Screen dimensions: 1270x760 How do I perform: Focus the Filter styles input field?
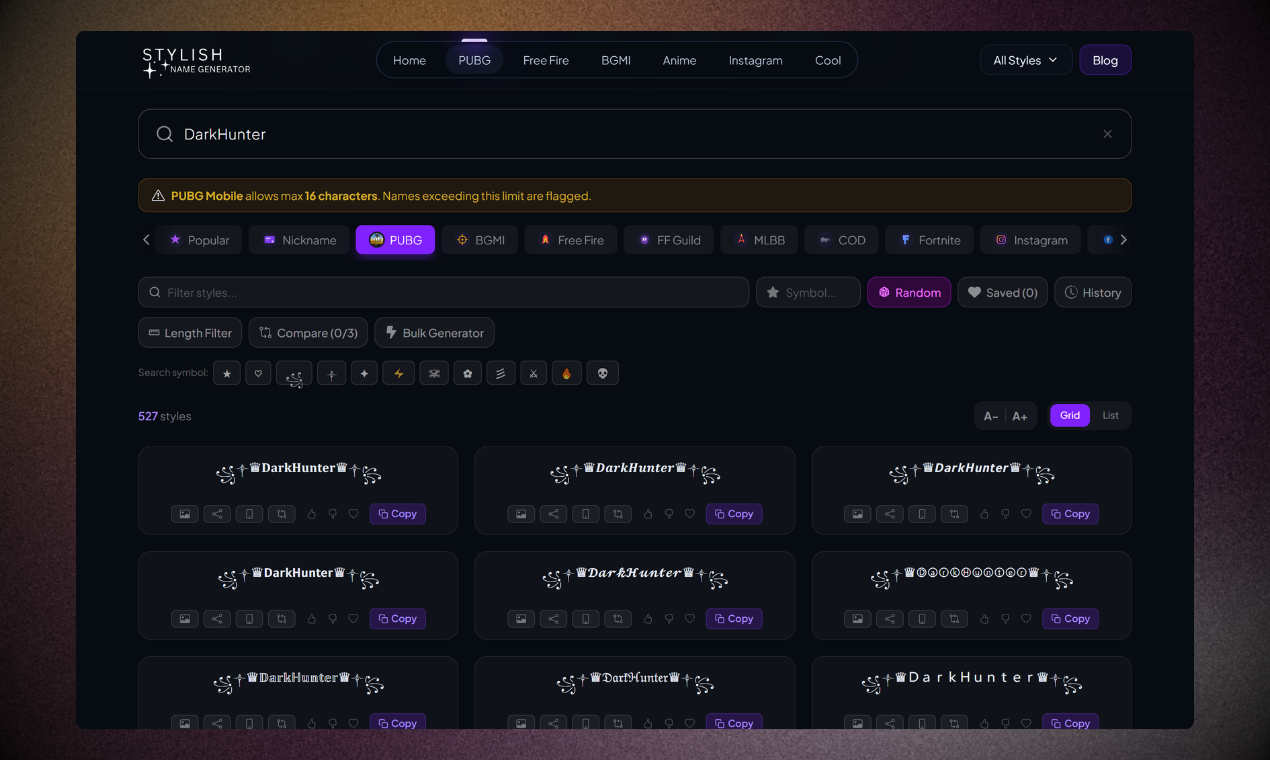443,292
